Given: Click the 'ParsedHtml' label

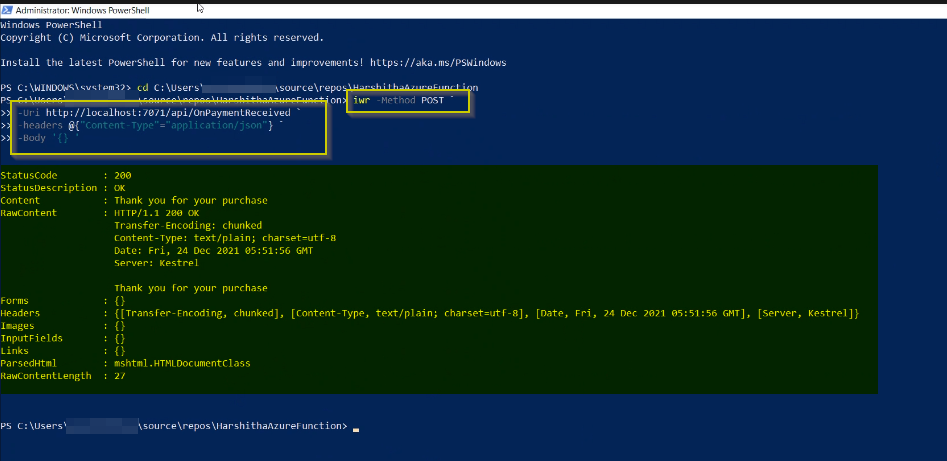Looking at the screenshot, I should point(29,363).
